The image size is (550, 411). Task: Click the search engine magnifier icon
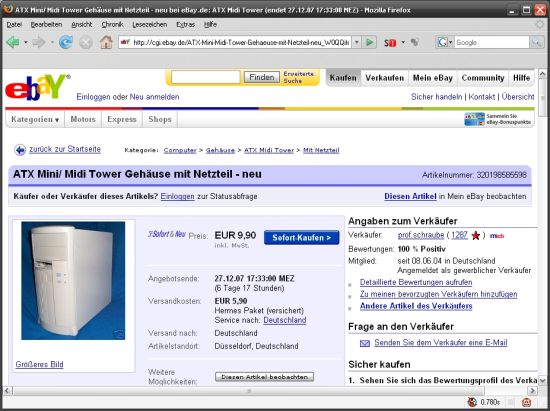point(536,42)
